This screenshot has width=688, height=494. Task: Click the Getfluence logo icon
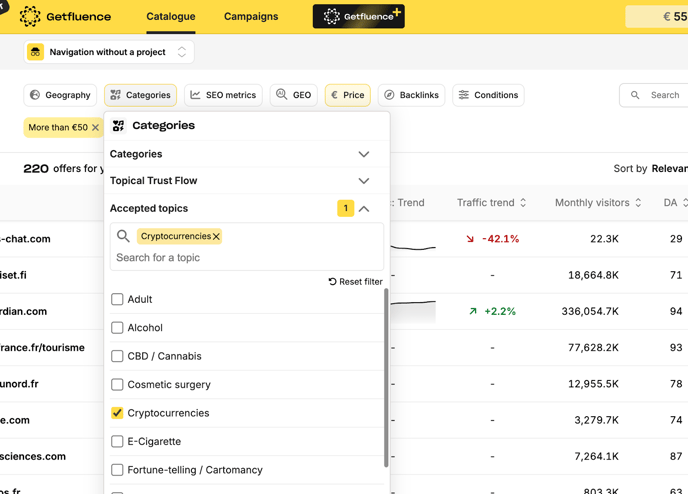pyautogui.click(x=30, y=16)
